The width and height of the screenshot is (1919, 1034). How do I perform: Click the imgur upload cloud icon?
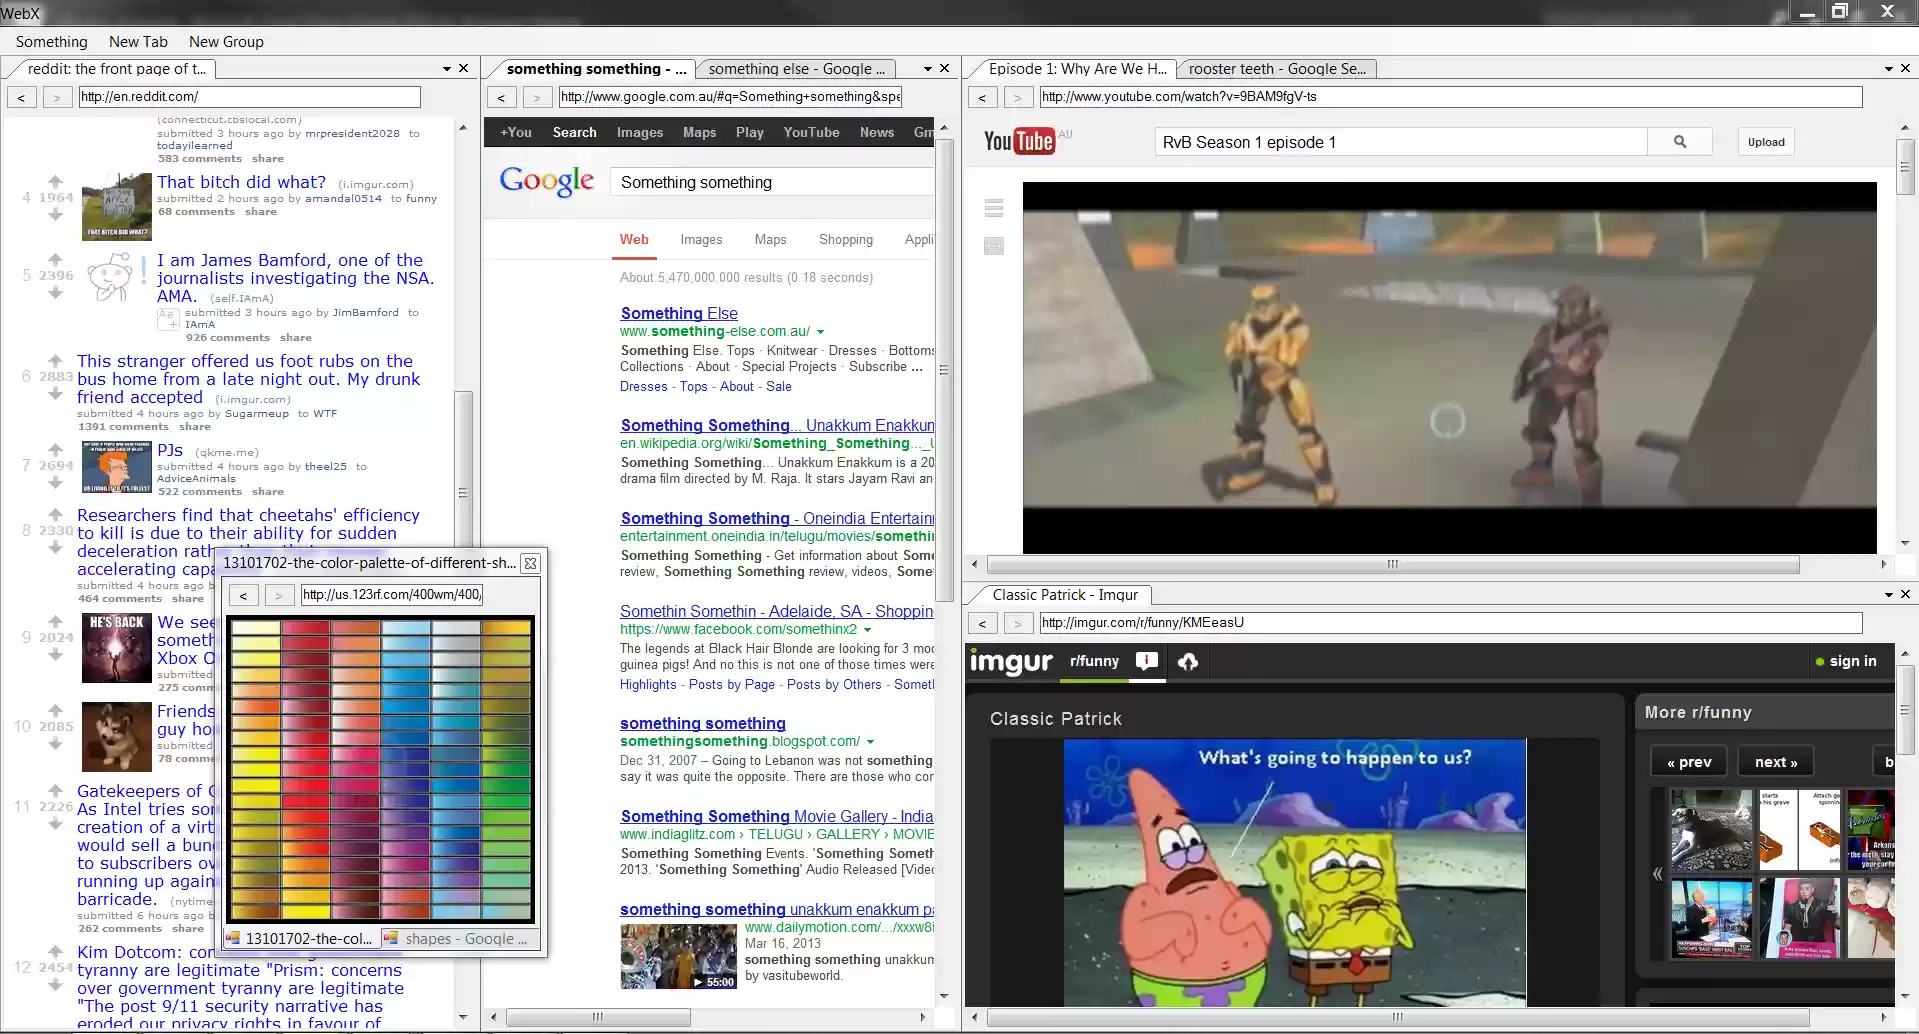click(1188, 661)
